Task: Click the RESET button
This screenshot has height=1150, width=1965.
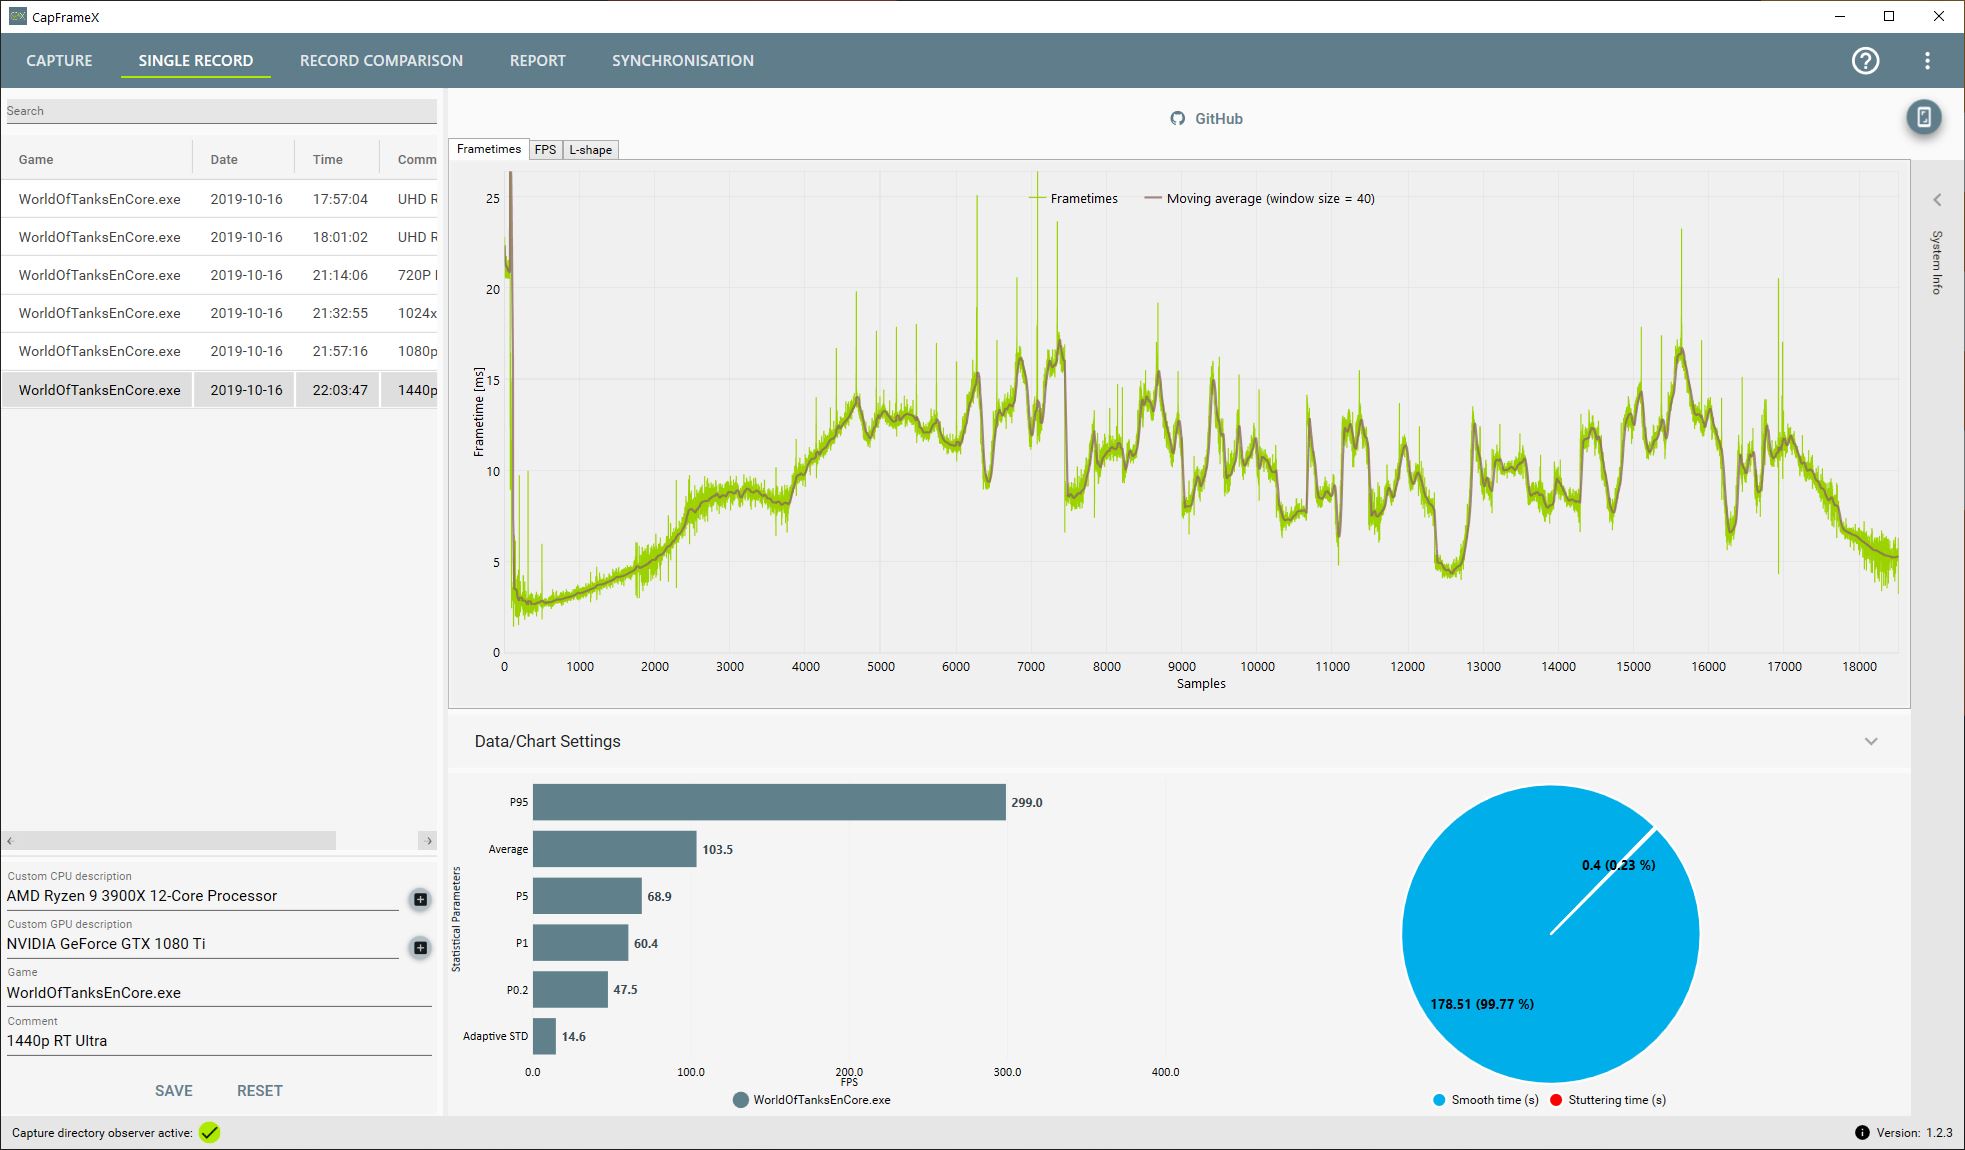Action: point(260,1090)
